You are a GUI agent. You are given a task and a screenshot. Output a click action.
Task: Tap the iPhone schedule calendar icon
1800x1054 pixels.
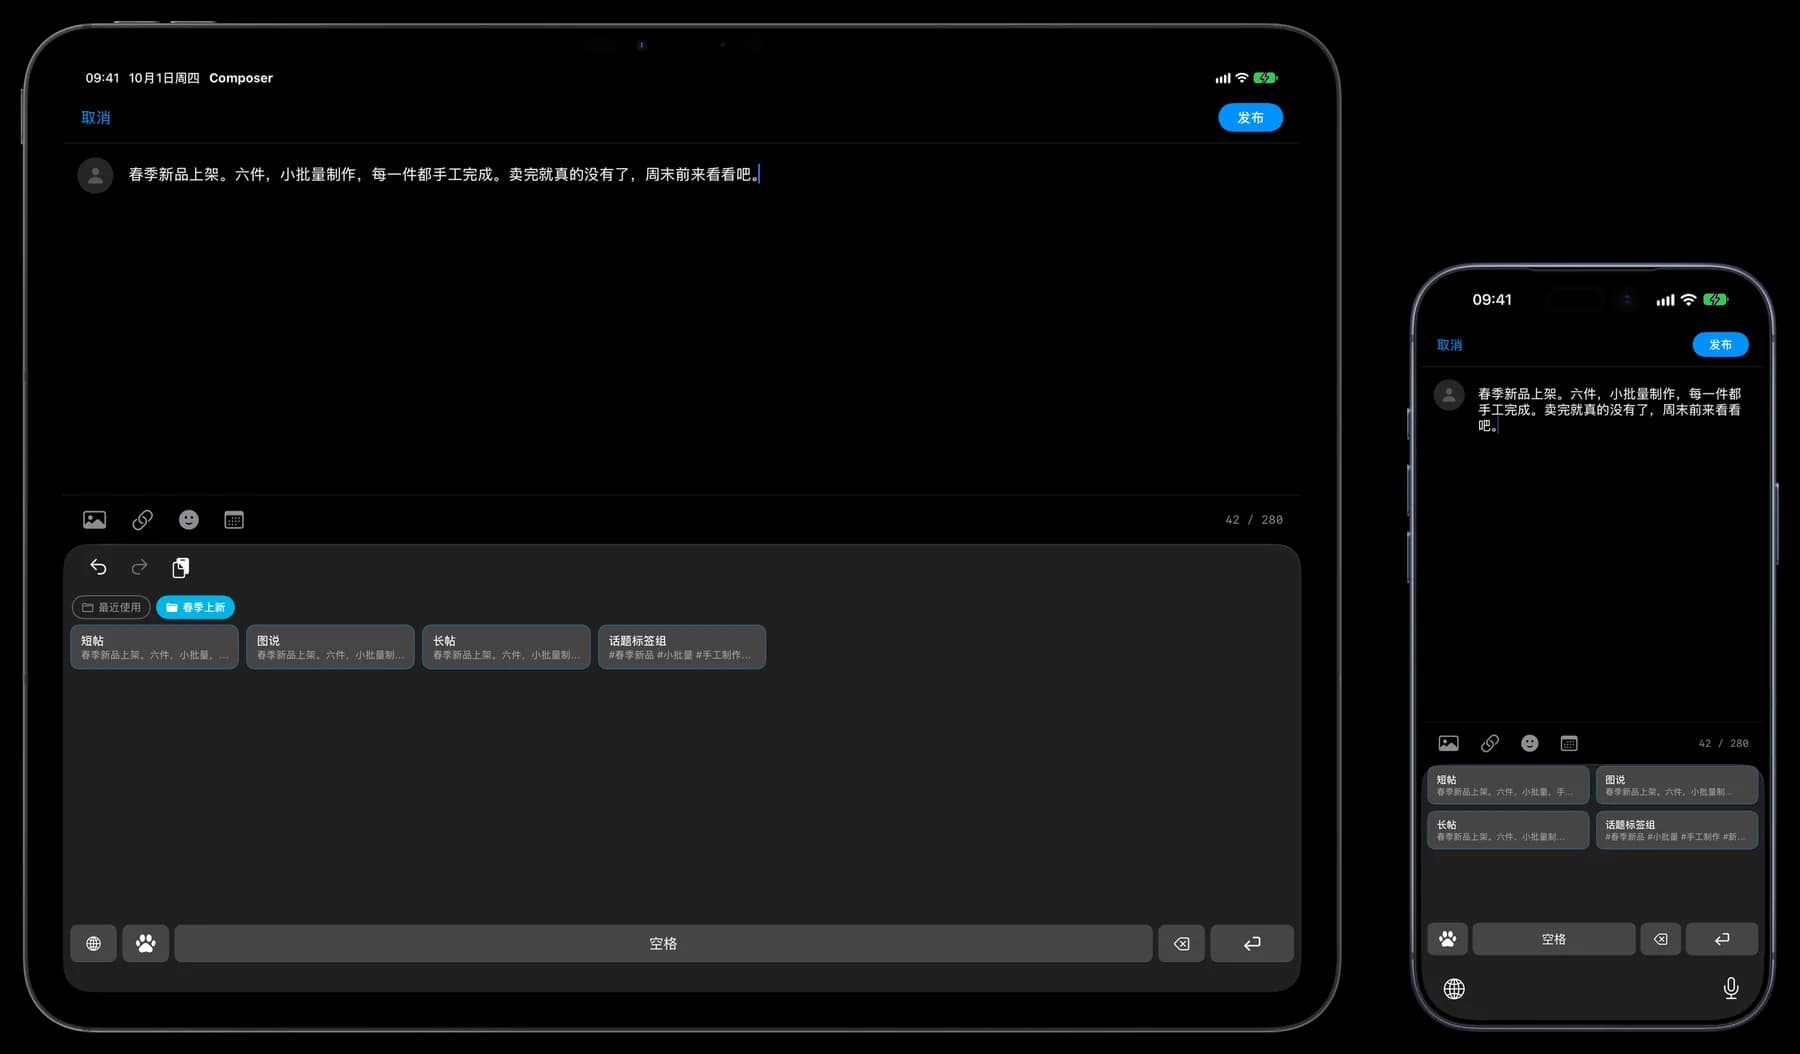[x=1569, y=743]
